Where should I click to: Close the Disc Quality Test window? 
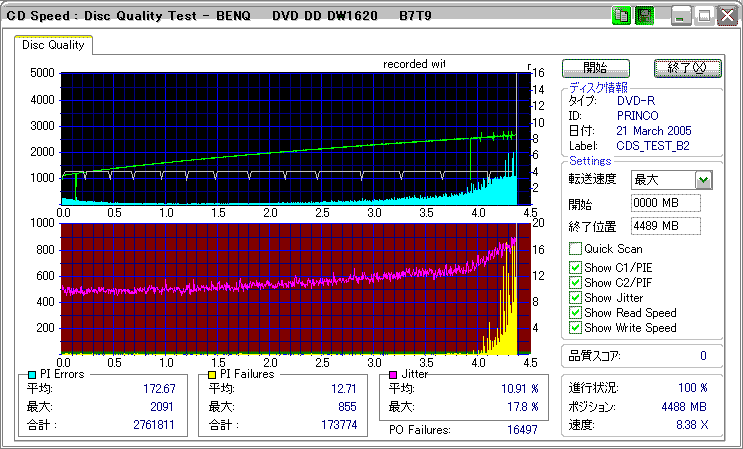pyautogui.click(x=725, y=16)
